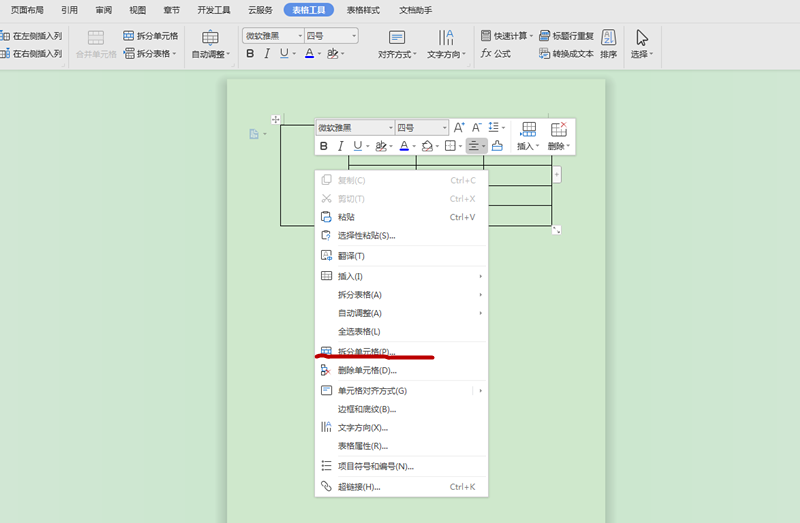Select 翻译(T) in the context menu

(402, 256)
